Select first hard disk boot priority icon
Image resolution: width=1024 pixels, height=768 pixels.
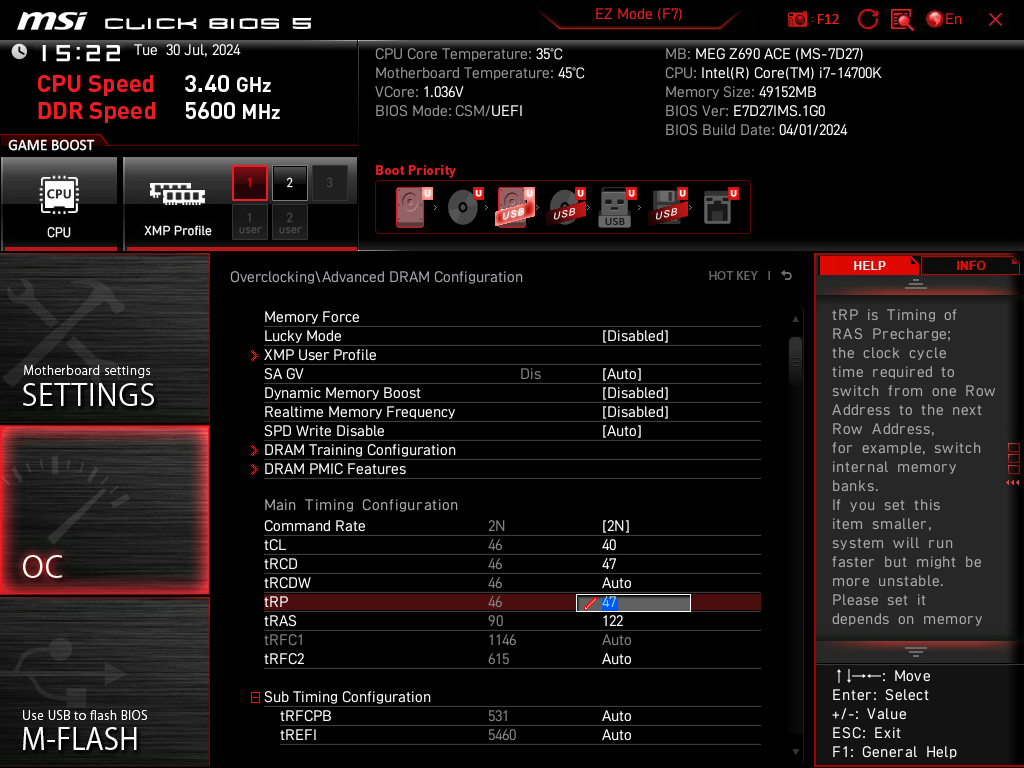pos(413,207)
